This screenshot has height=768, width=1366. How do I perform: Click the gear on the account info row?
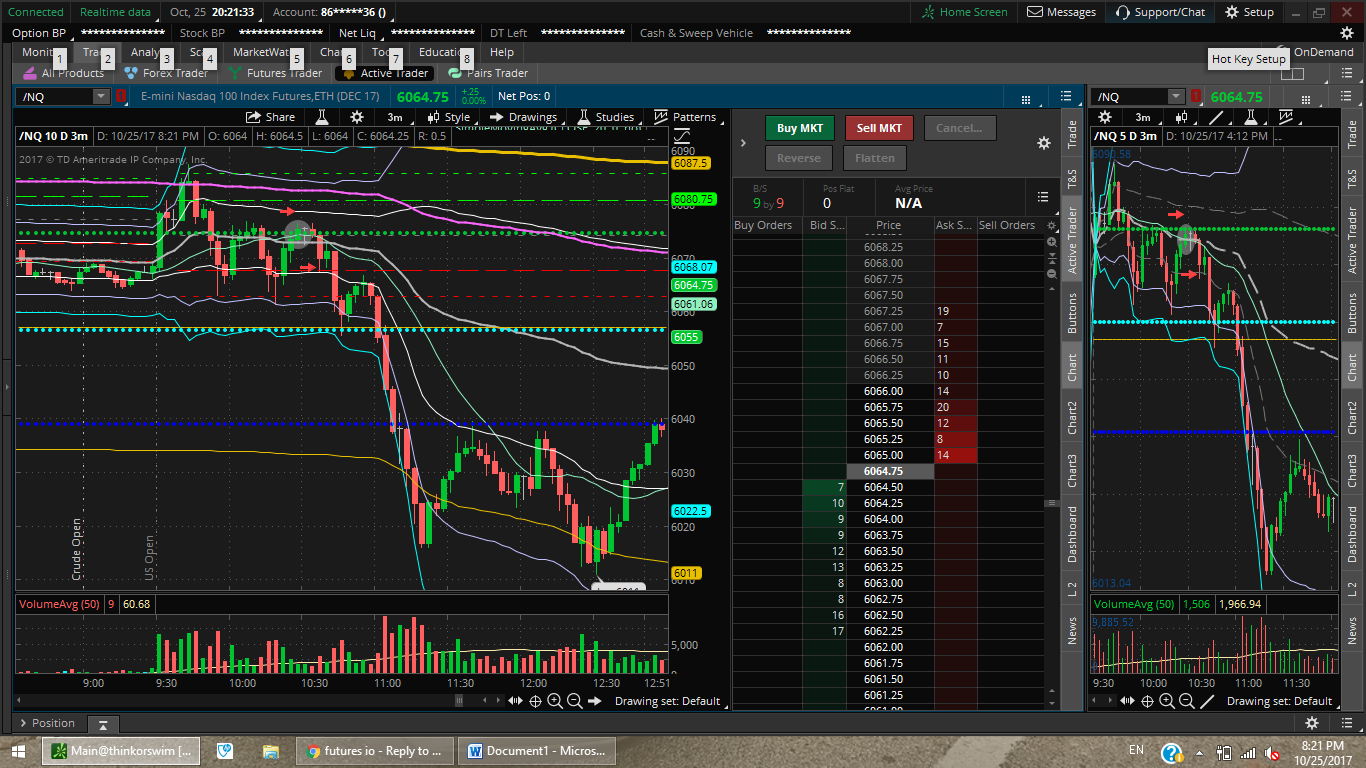[1347, 33]
